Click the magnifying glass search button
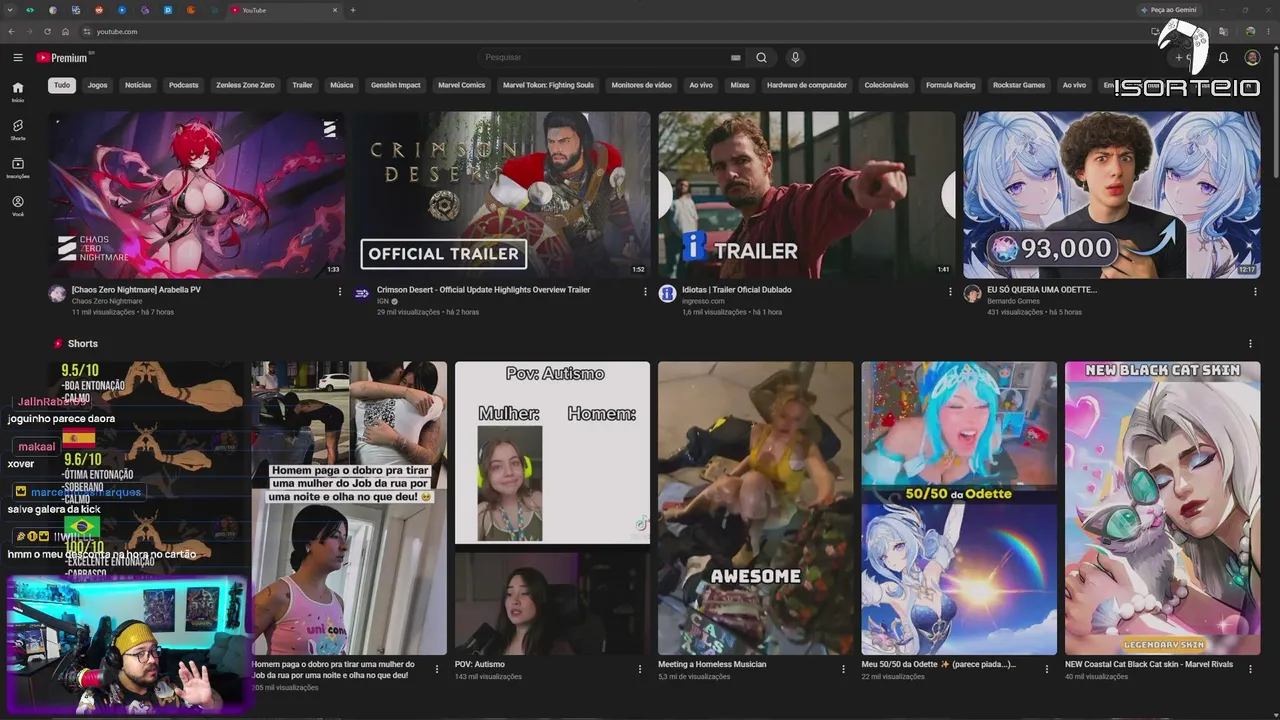The image size is (1280, 720). [x=761, y=58]
